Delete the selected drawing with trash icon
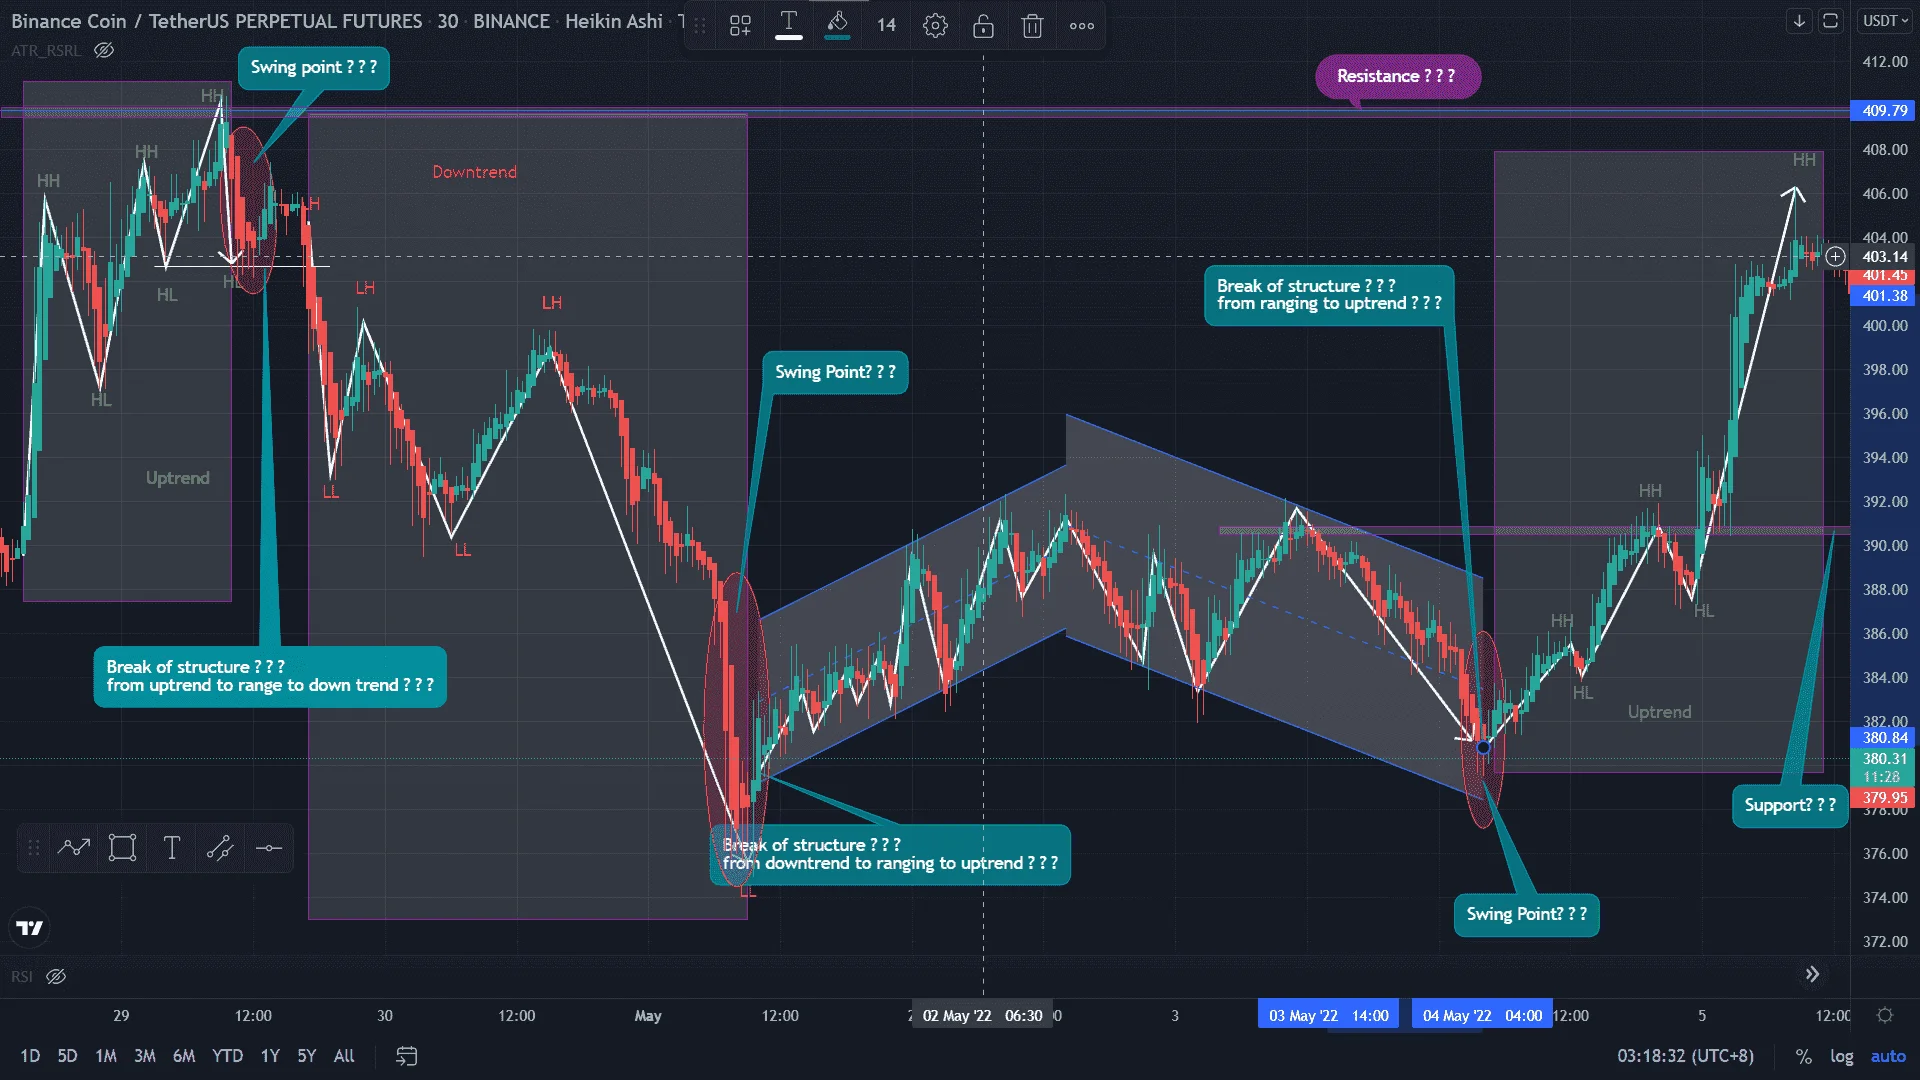This screenshot has width=1920, height=1080. (x=1032, y=26)
